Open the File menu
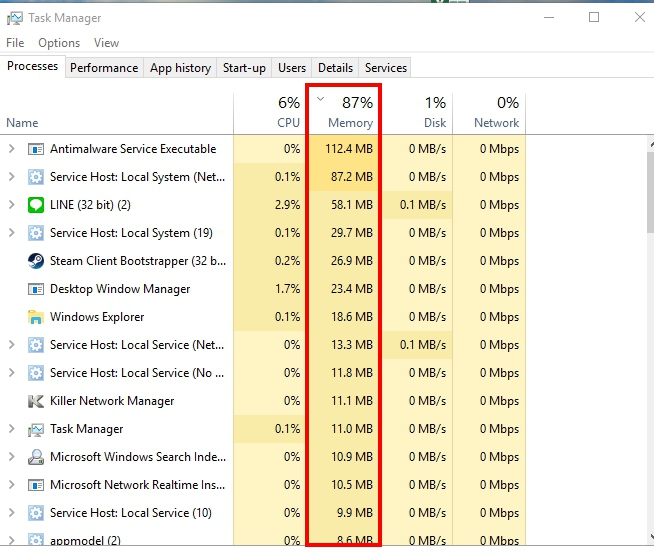Viewport: 654px width, 553px height. 15,43
